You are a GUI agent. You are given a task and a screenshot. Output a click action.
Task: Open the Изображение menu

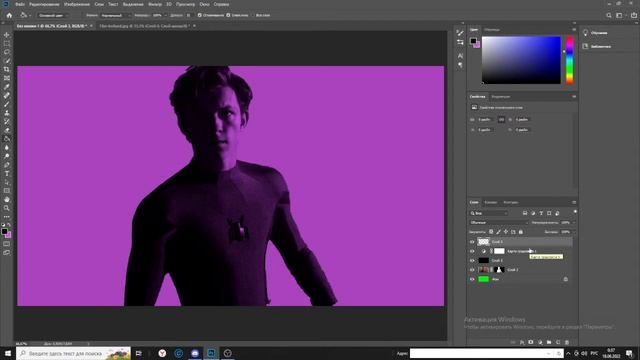pos(77,4)
